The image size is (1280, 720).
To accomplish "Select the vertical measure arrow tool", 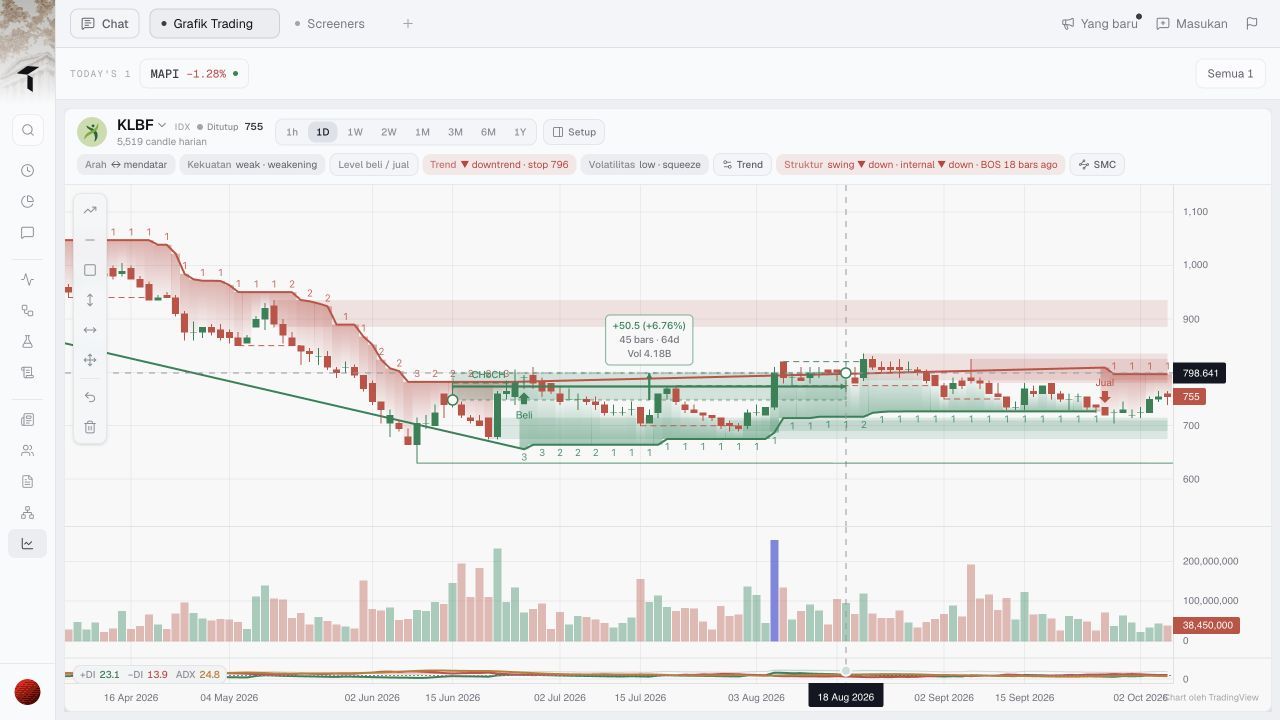I will click(x=90, y=300).
